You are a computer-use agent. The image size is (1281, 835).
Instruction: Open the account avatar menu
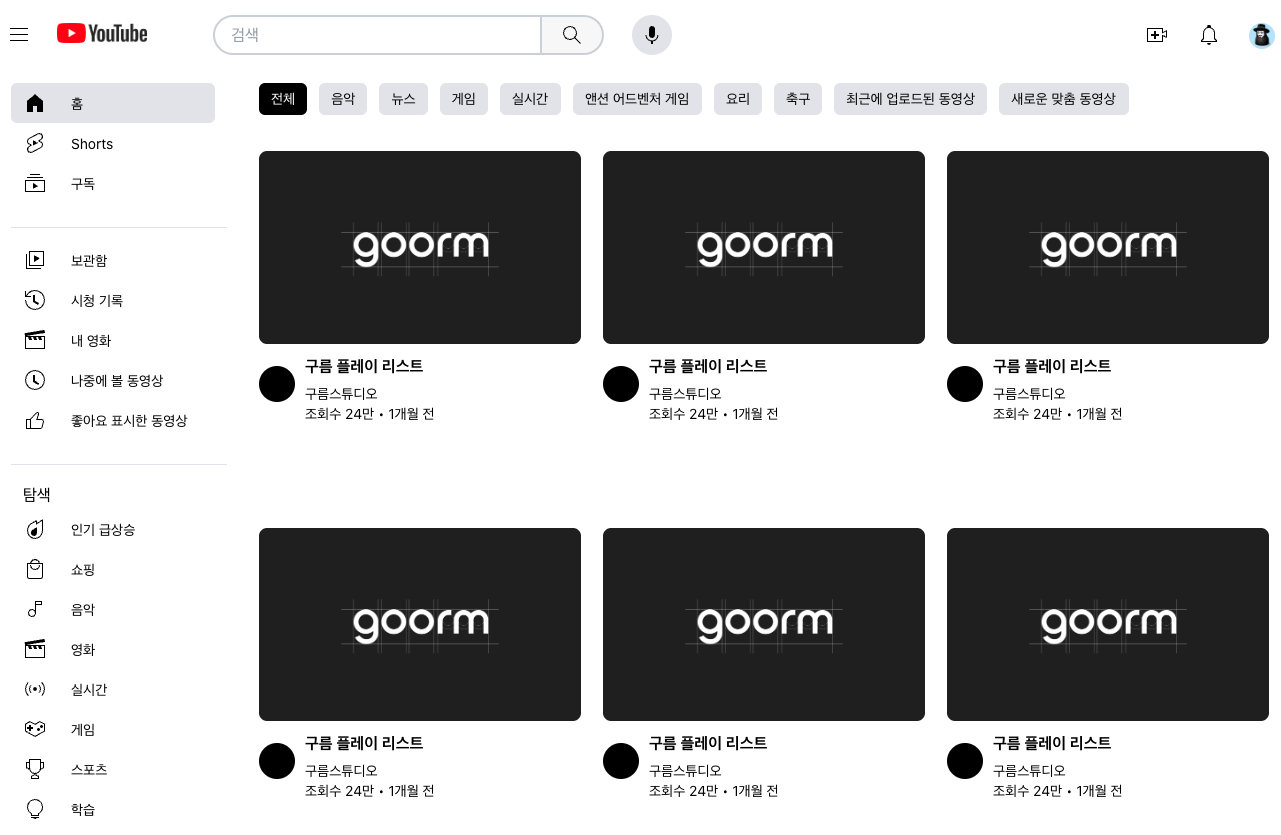click(1262, 36)
